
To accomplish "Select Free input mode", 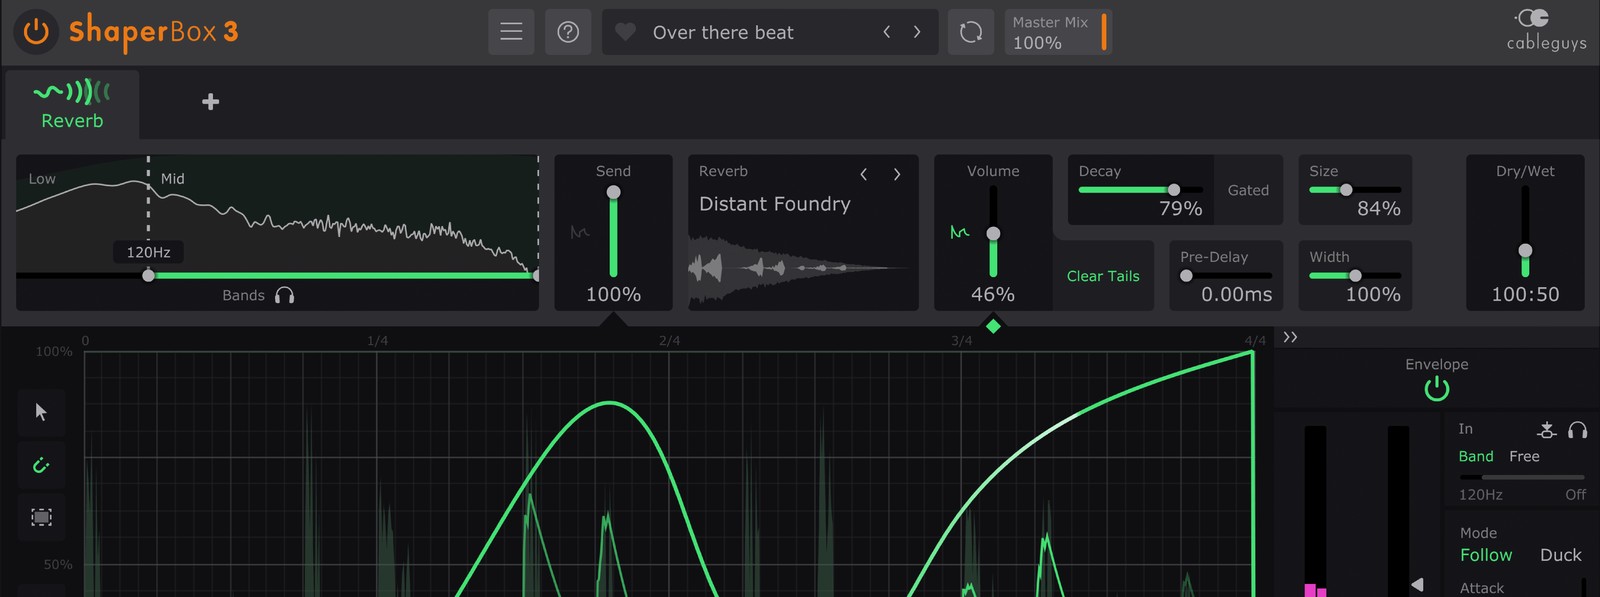I will click(x=1524, y=456).
